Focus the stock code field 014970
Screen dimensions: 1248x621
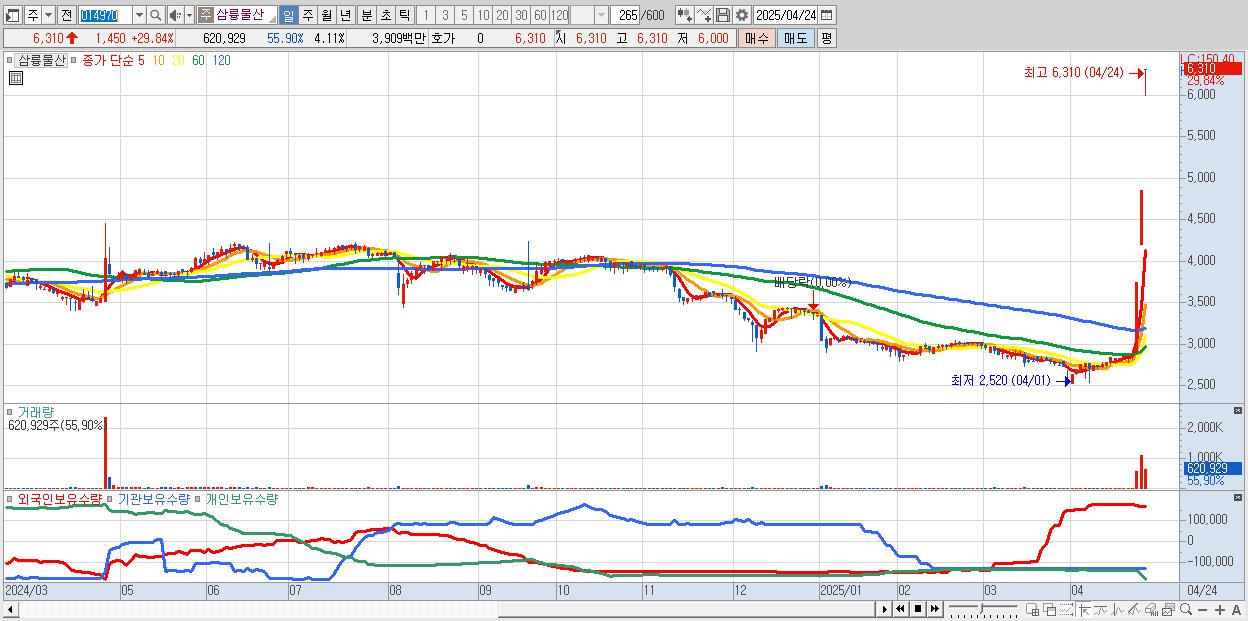tap(105, 15)
